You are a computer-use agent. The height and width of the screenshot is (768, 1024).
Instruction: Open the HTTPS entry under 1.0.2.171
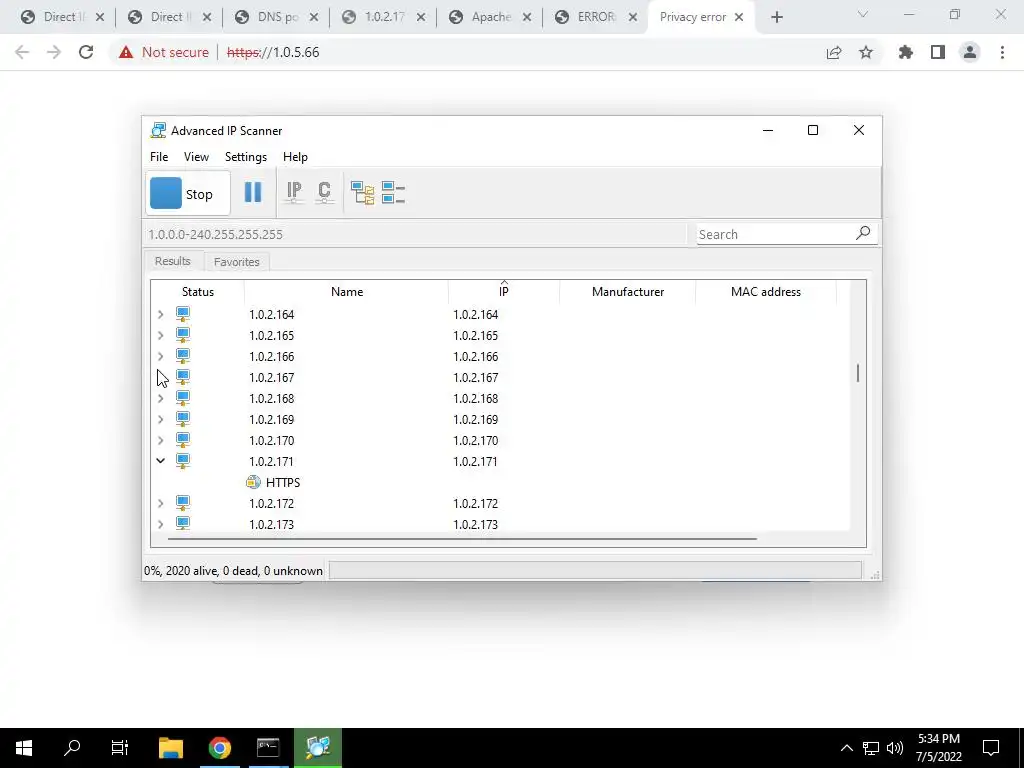283,483
